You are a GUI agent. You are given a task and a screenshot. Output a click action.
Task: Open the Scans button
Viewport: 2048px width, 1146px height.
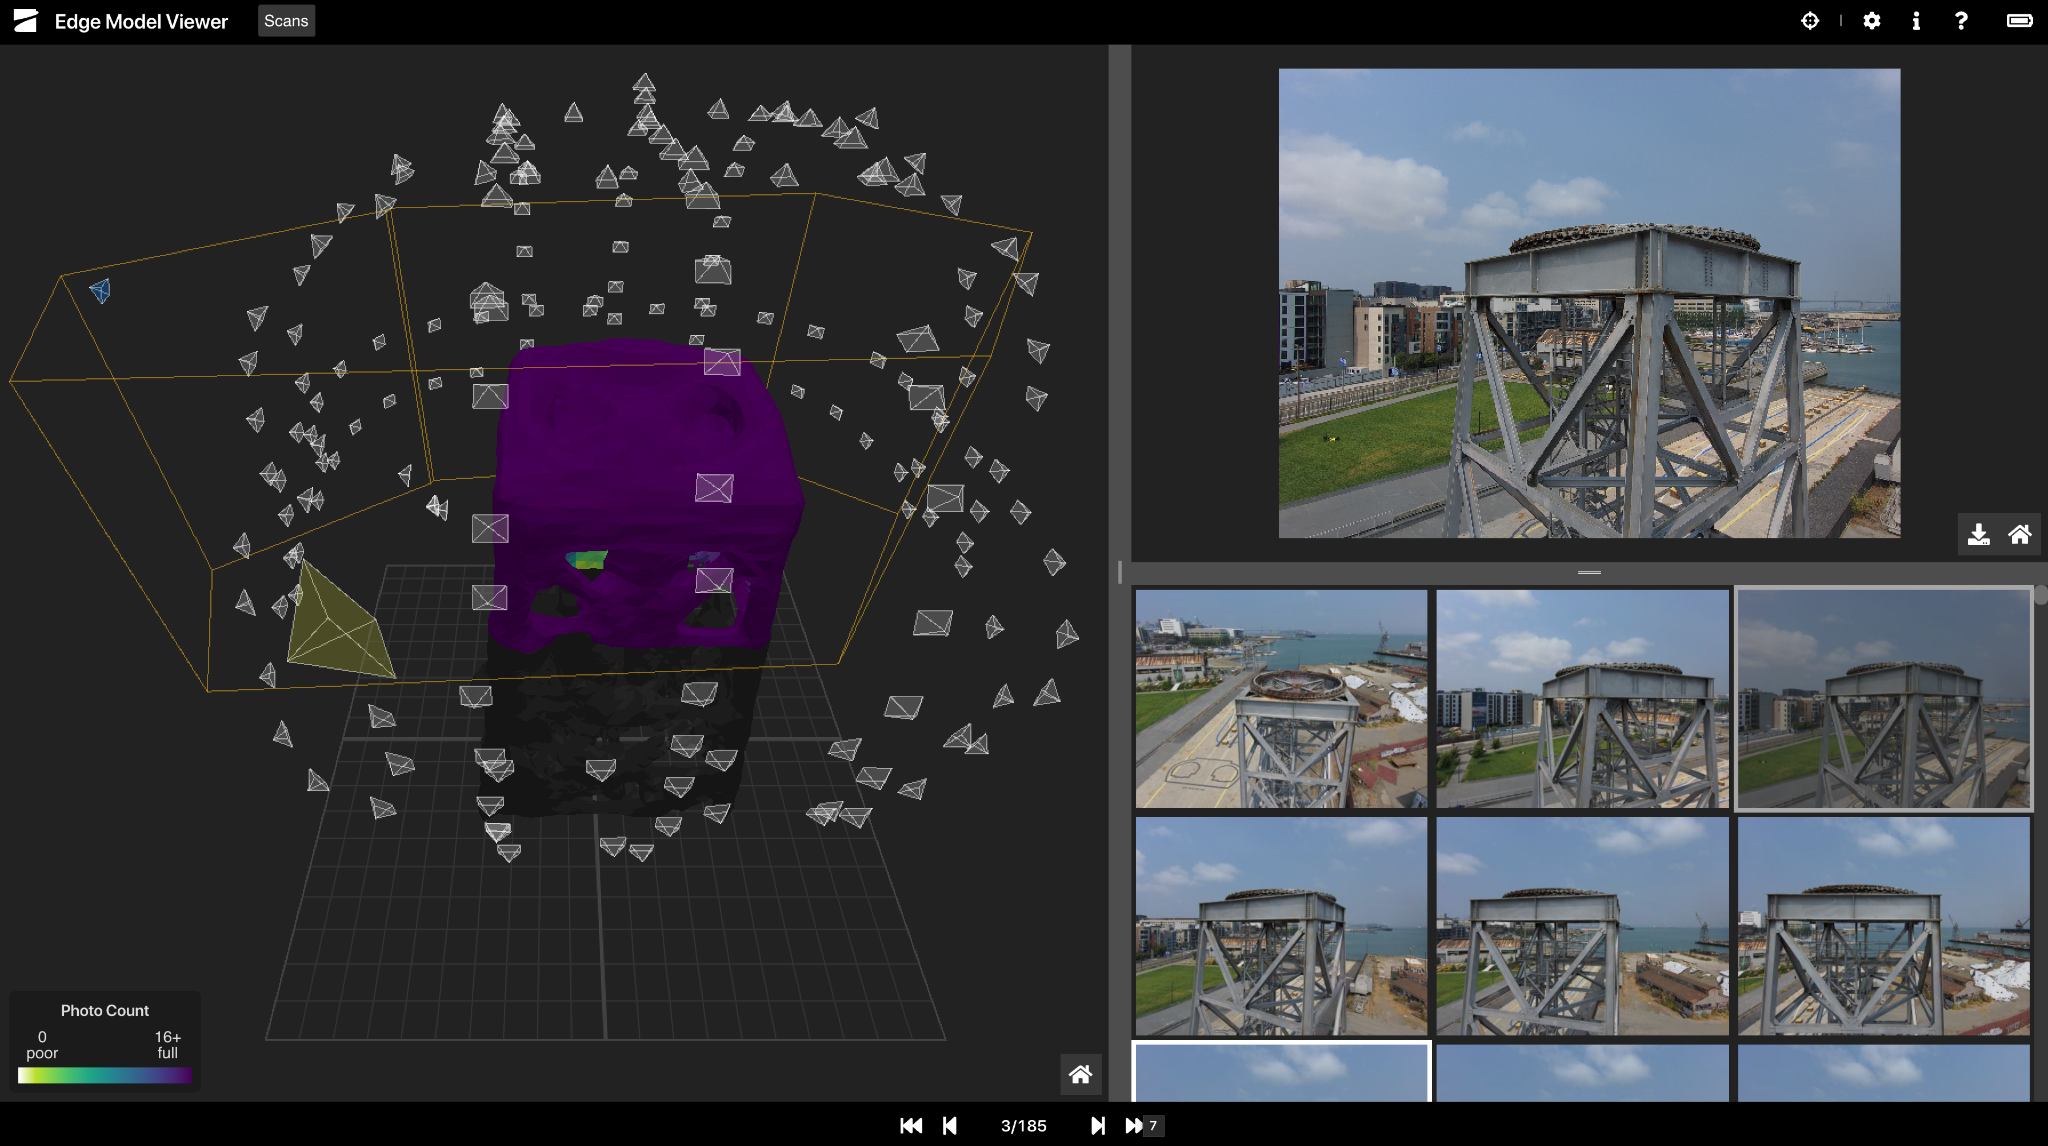tap(286, 21)
